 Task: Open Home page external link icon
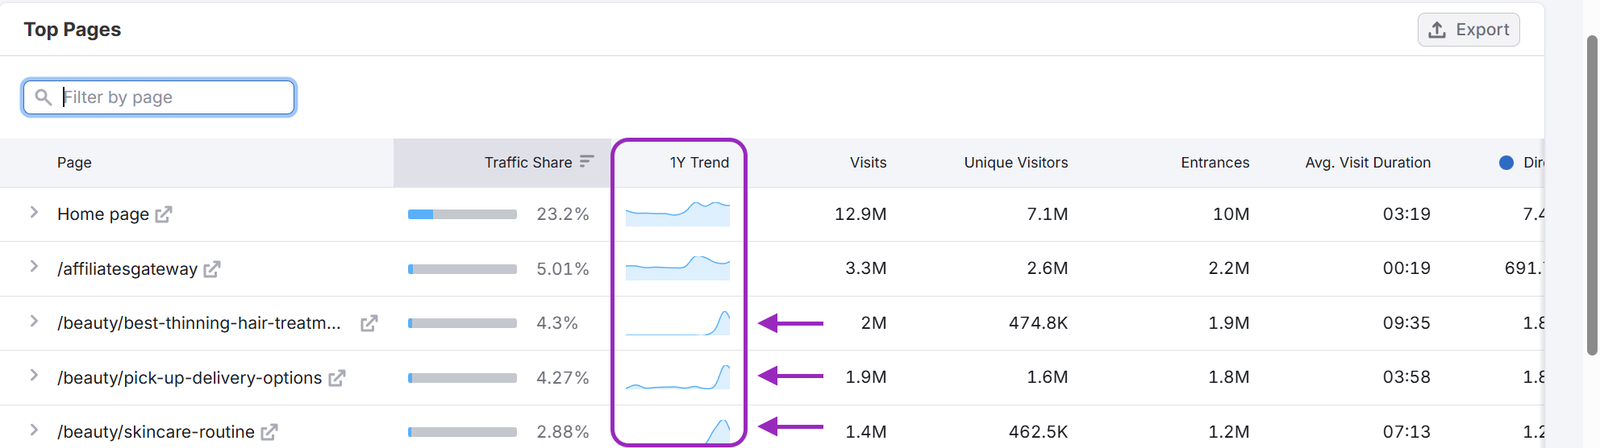coord(164,214)
